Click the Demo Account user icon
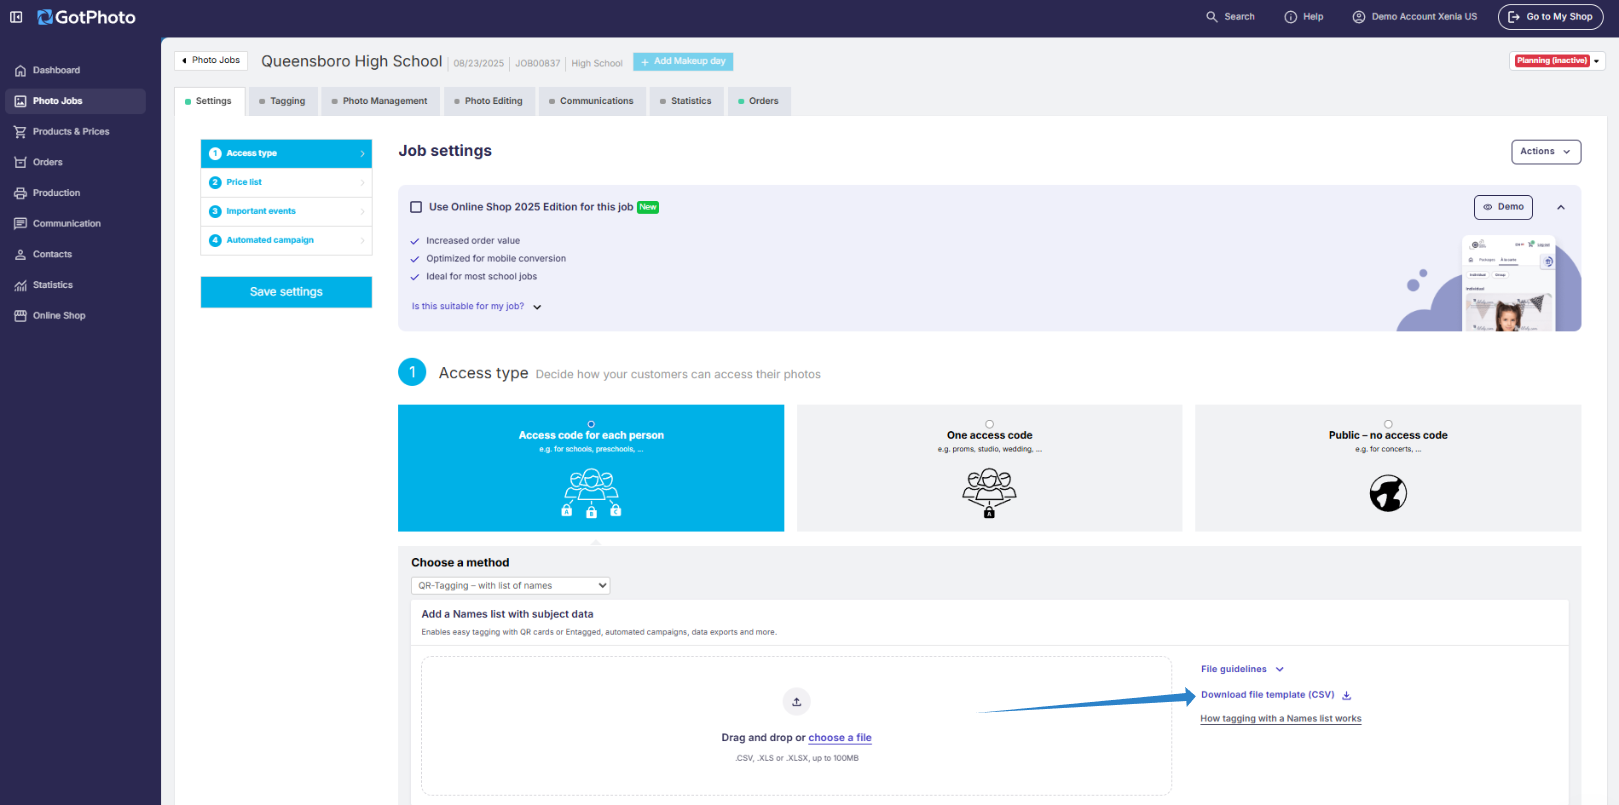This screenshot has width=1619, height=805. tap(1358, 17)
